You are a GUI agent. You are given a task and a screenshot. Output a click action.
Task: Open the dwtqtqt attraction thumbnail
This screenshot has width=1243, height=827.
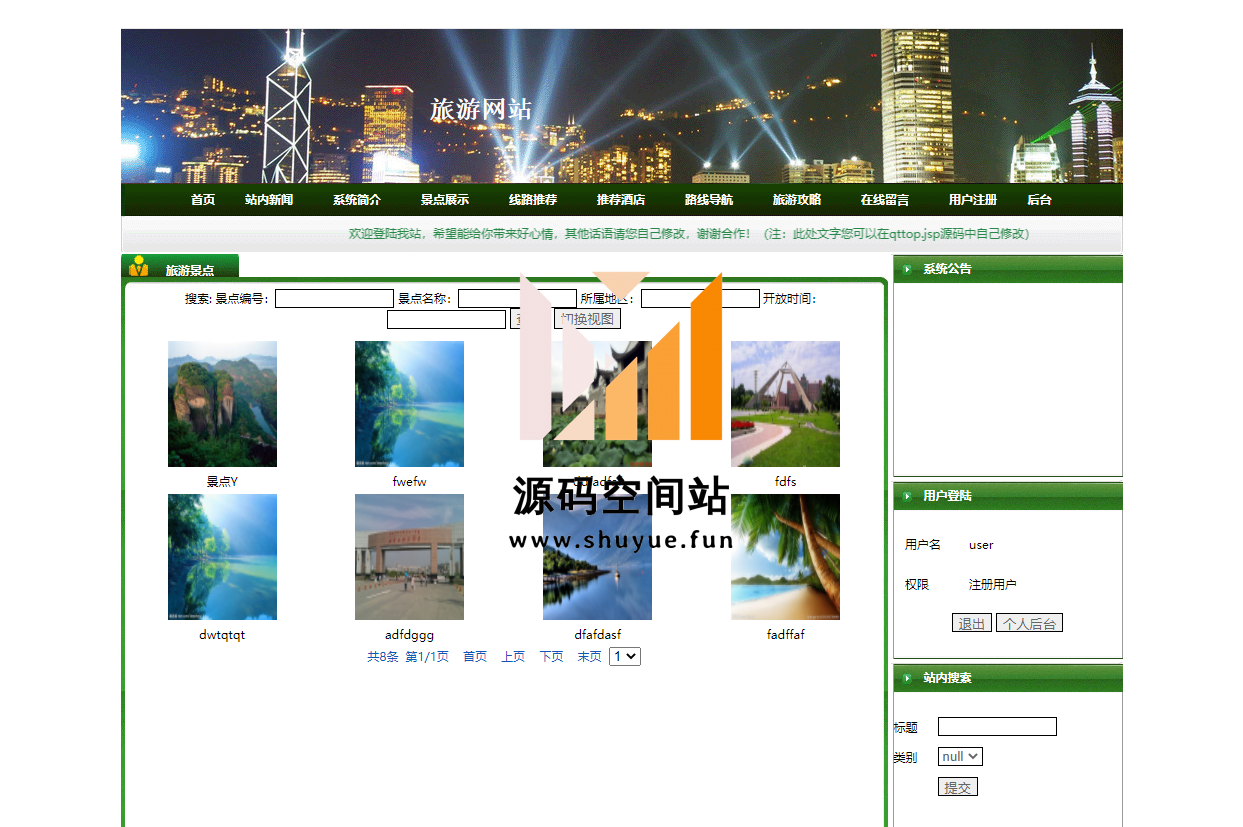coord(222,557)
